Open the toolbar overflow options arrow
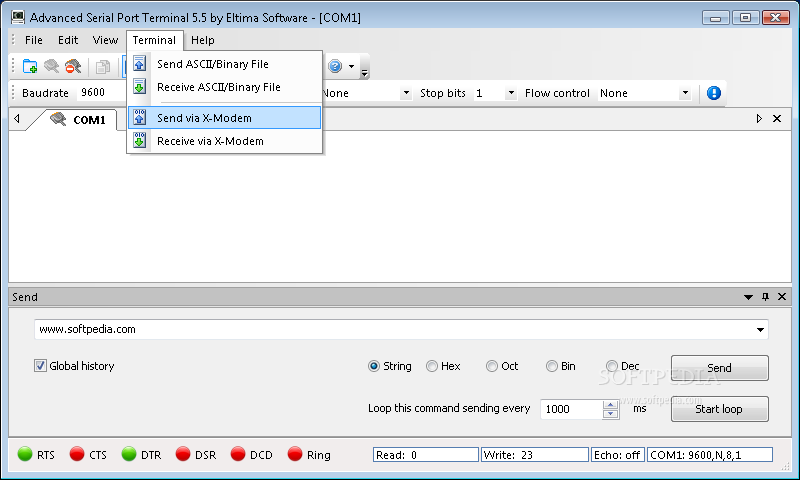 click(364, 73)
